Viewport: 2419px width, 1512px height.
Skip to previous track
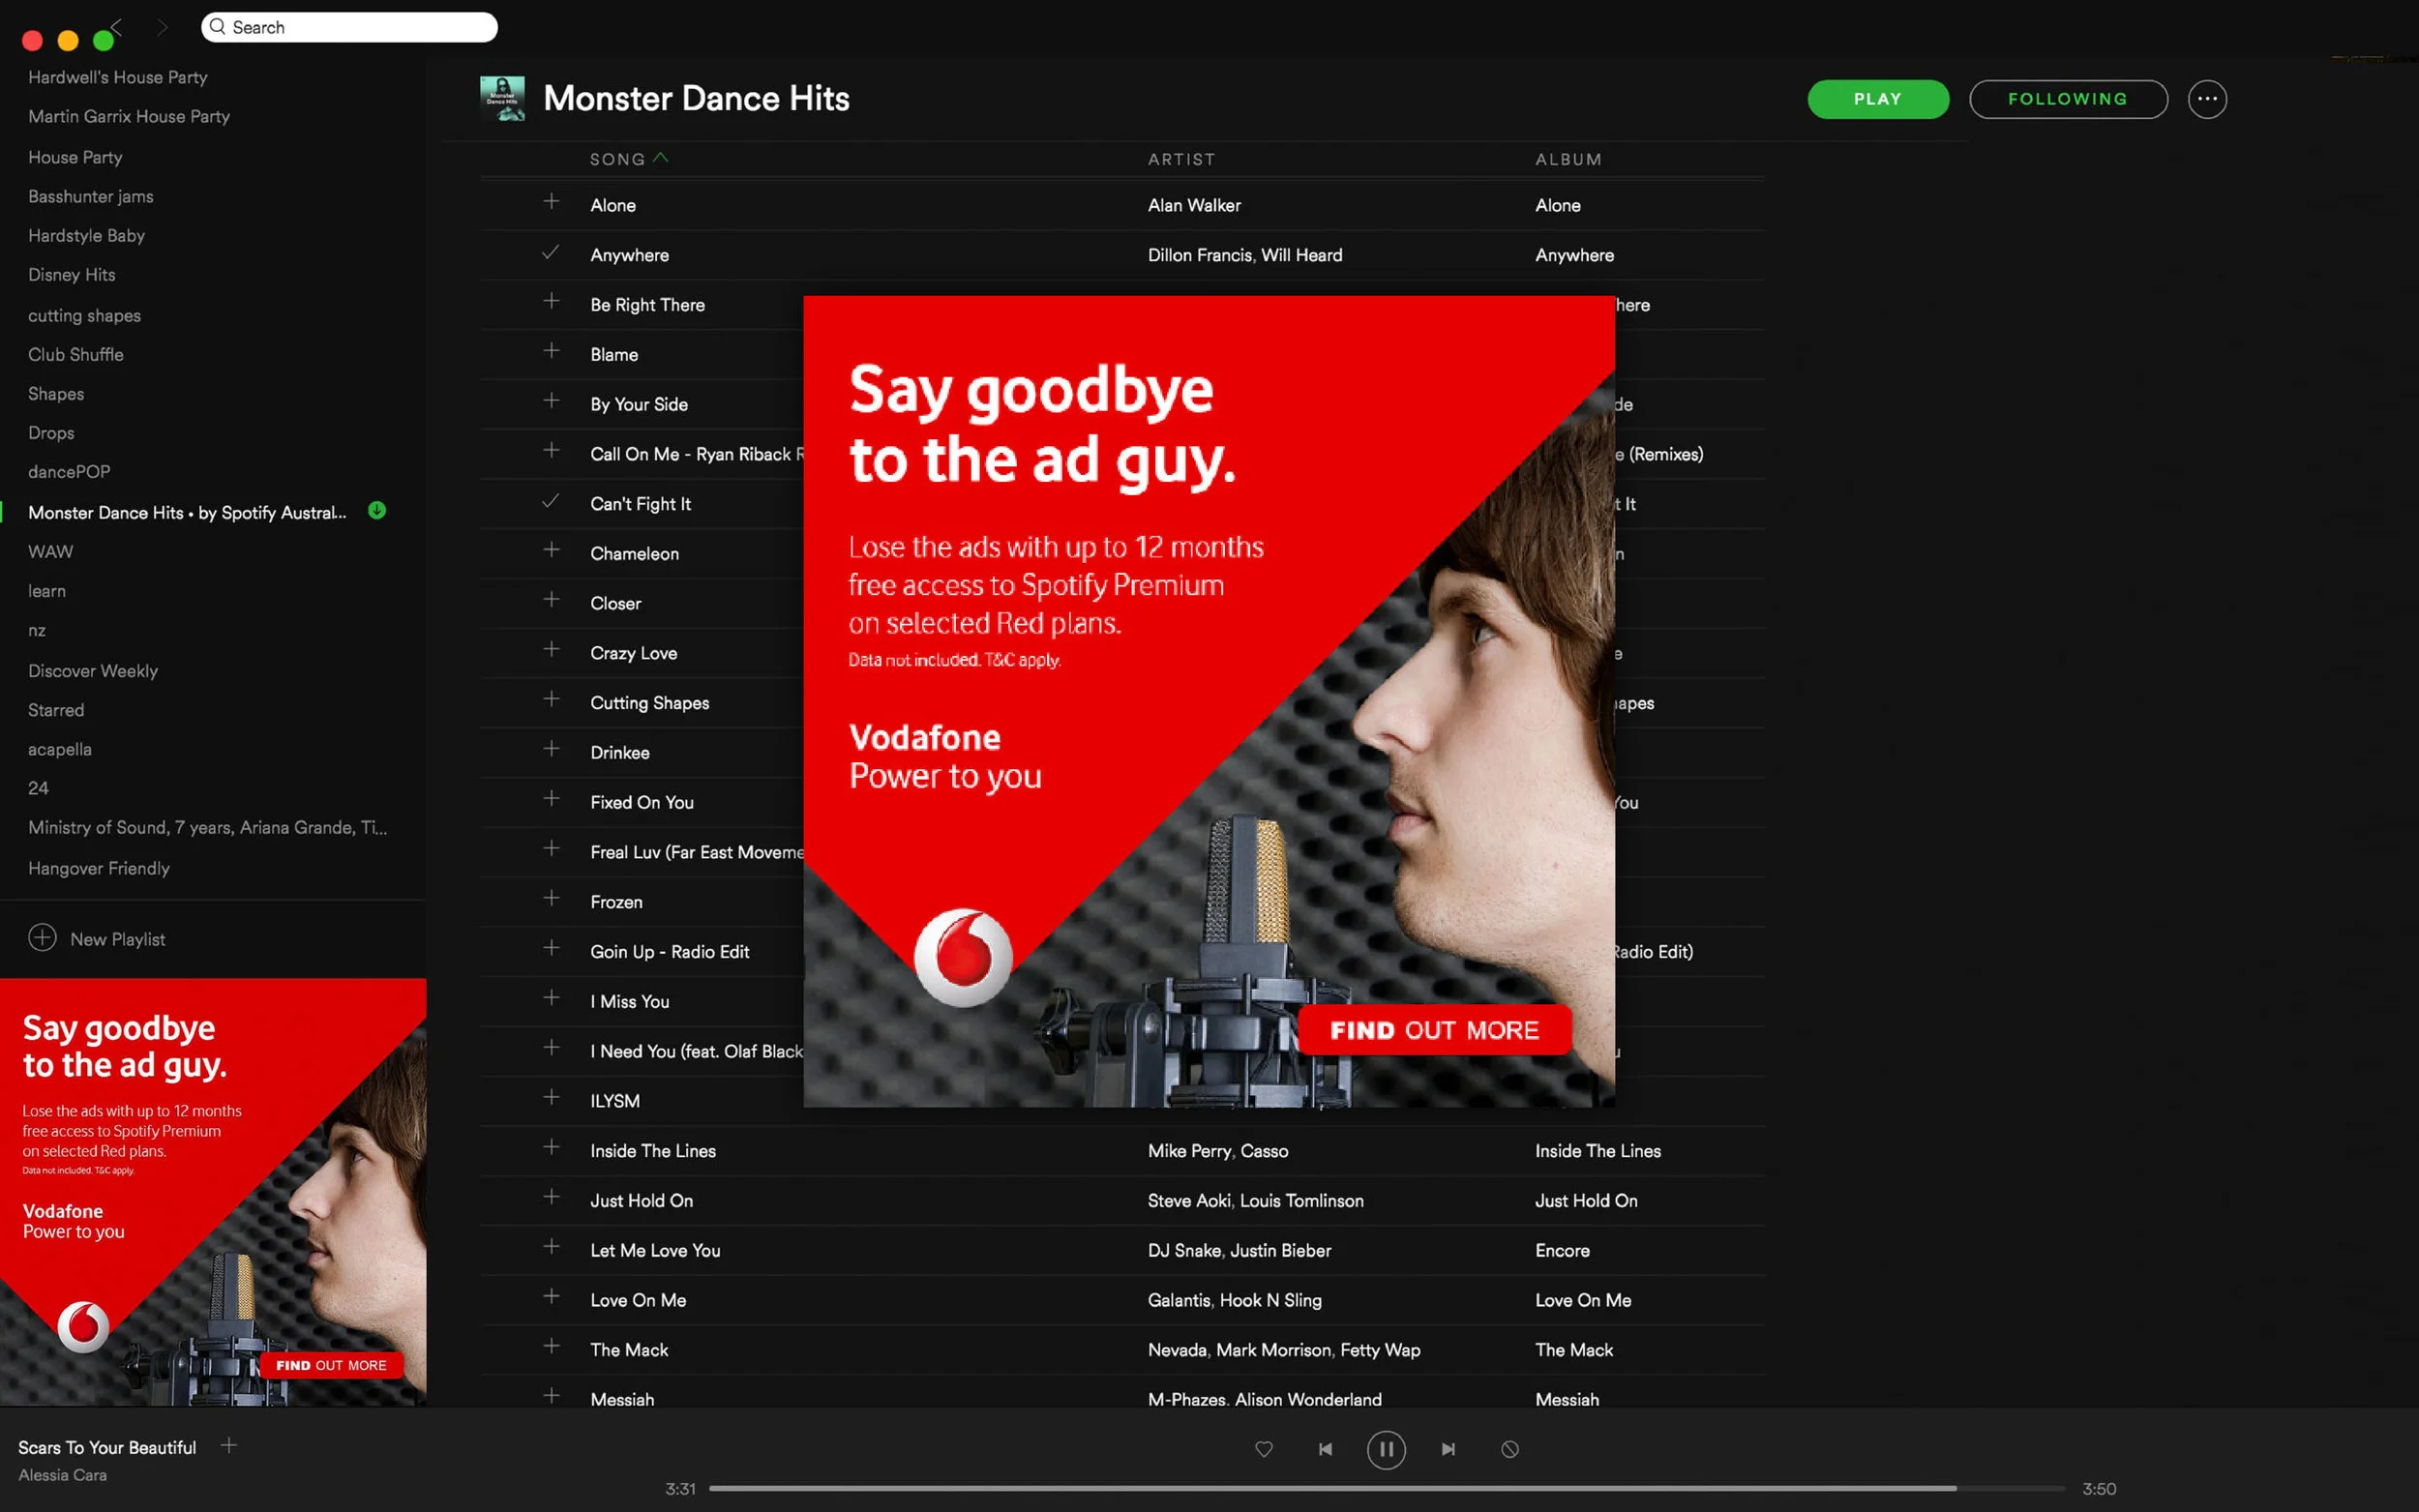[1325, 1449]
